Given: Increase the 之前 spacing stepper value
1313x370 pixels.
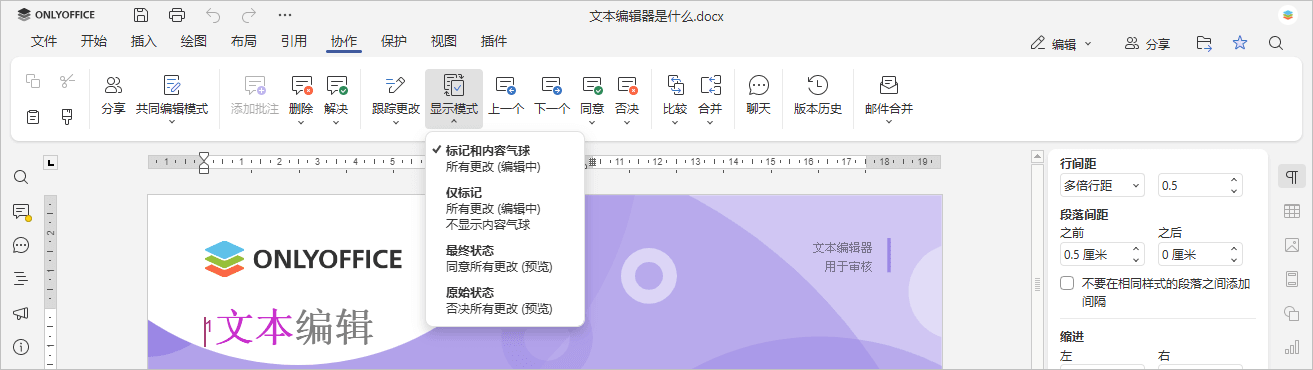Looking at the screenshot, I should 1136,249.
